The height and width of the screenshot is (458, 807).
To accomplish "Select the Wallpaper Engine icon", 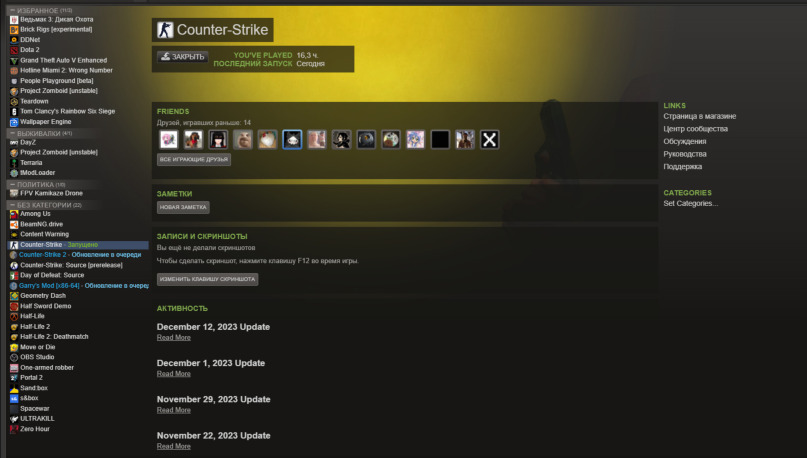I will [14, 122].
